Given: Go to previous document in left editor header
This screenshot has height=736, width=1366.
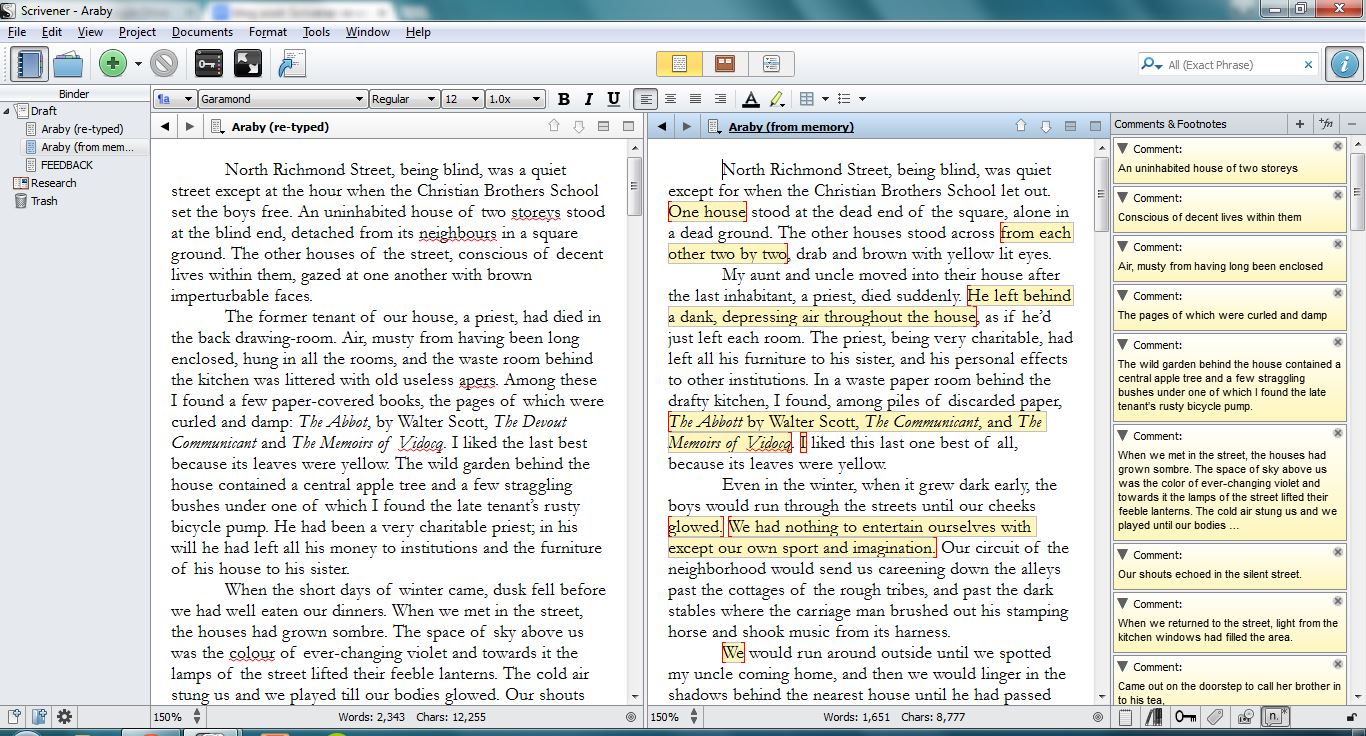Looking at the screenshot, I should point(553,127).
